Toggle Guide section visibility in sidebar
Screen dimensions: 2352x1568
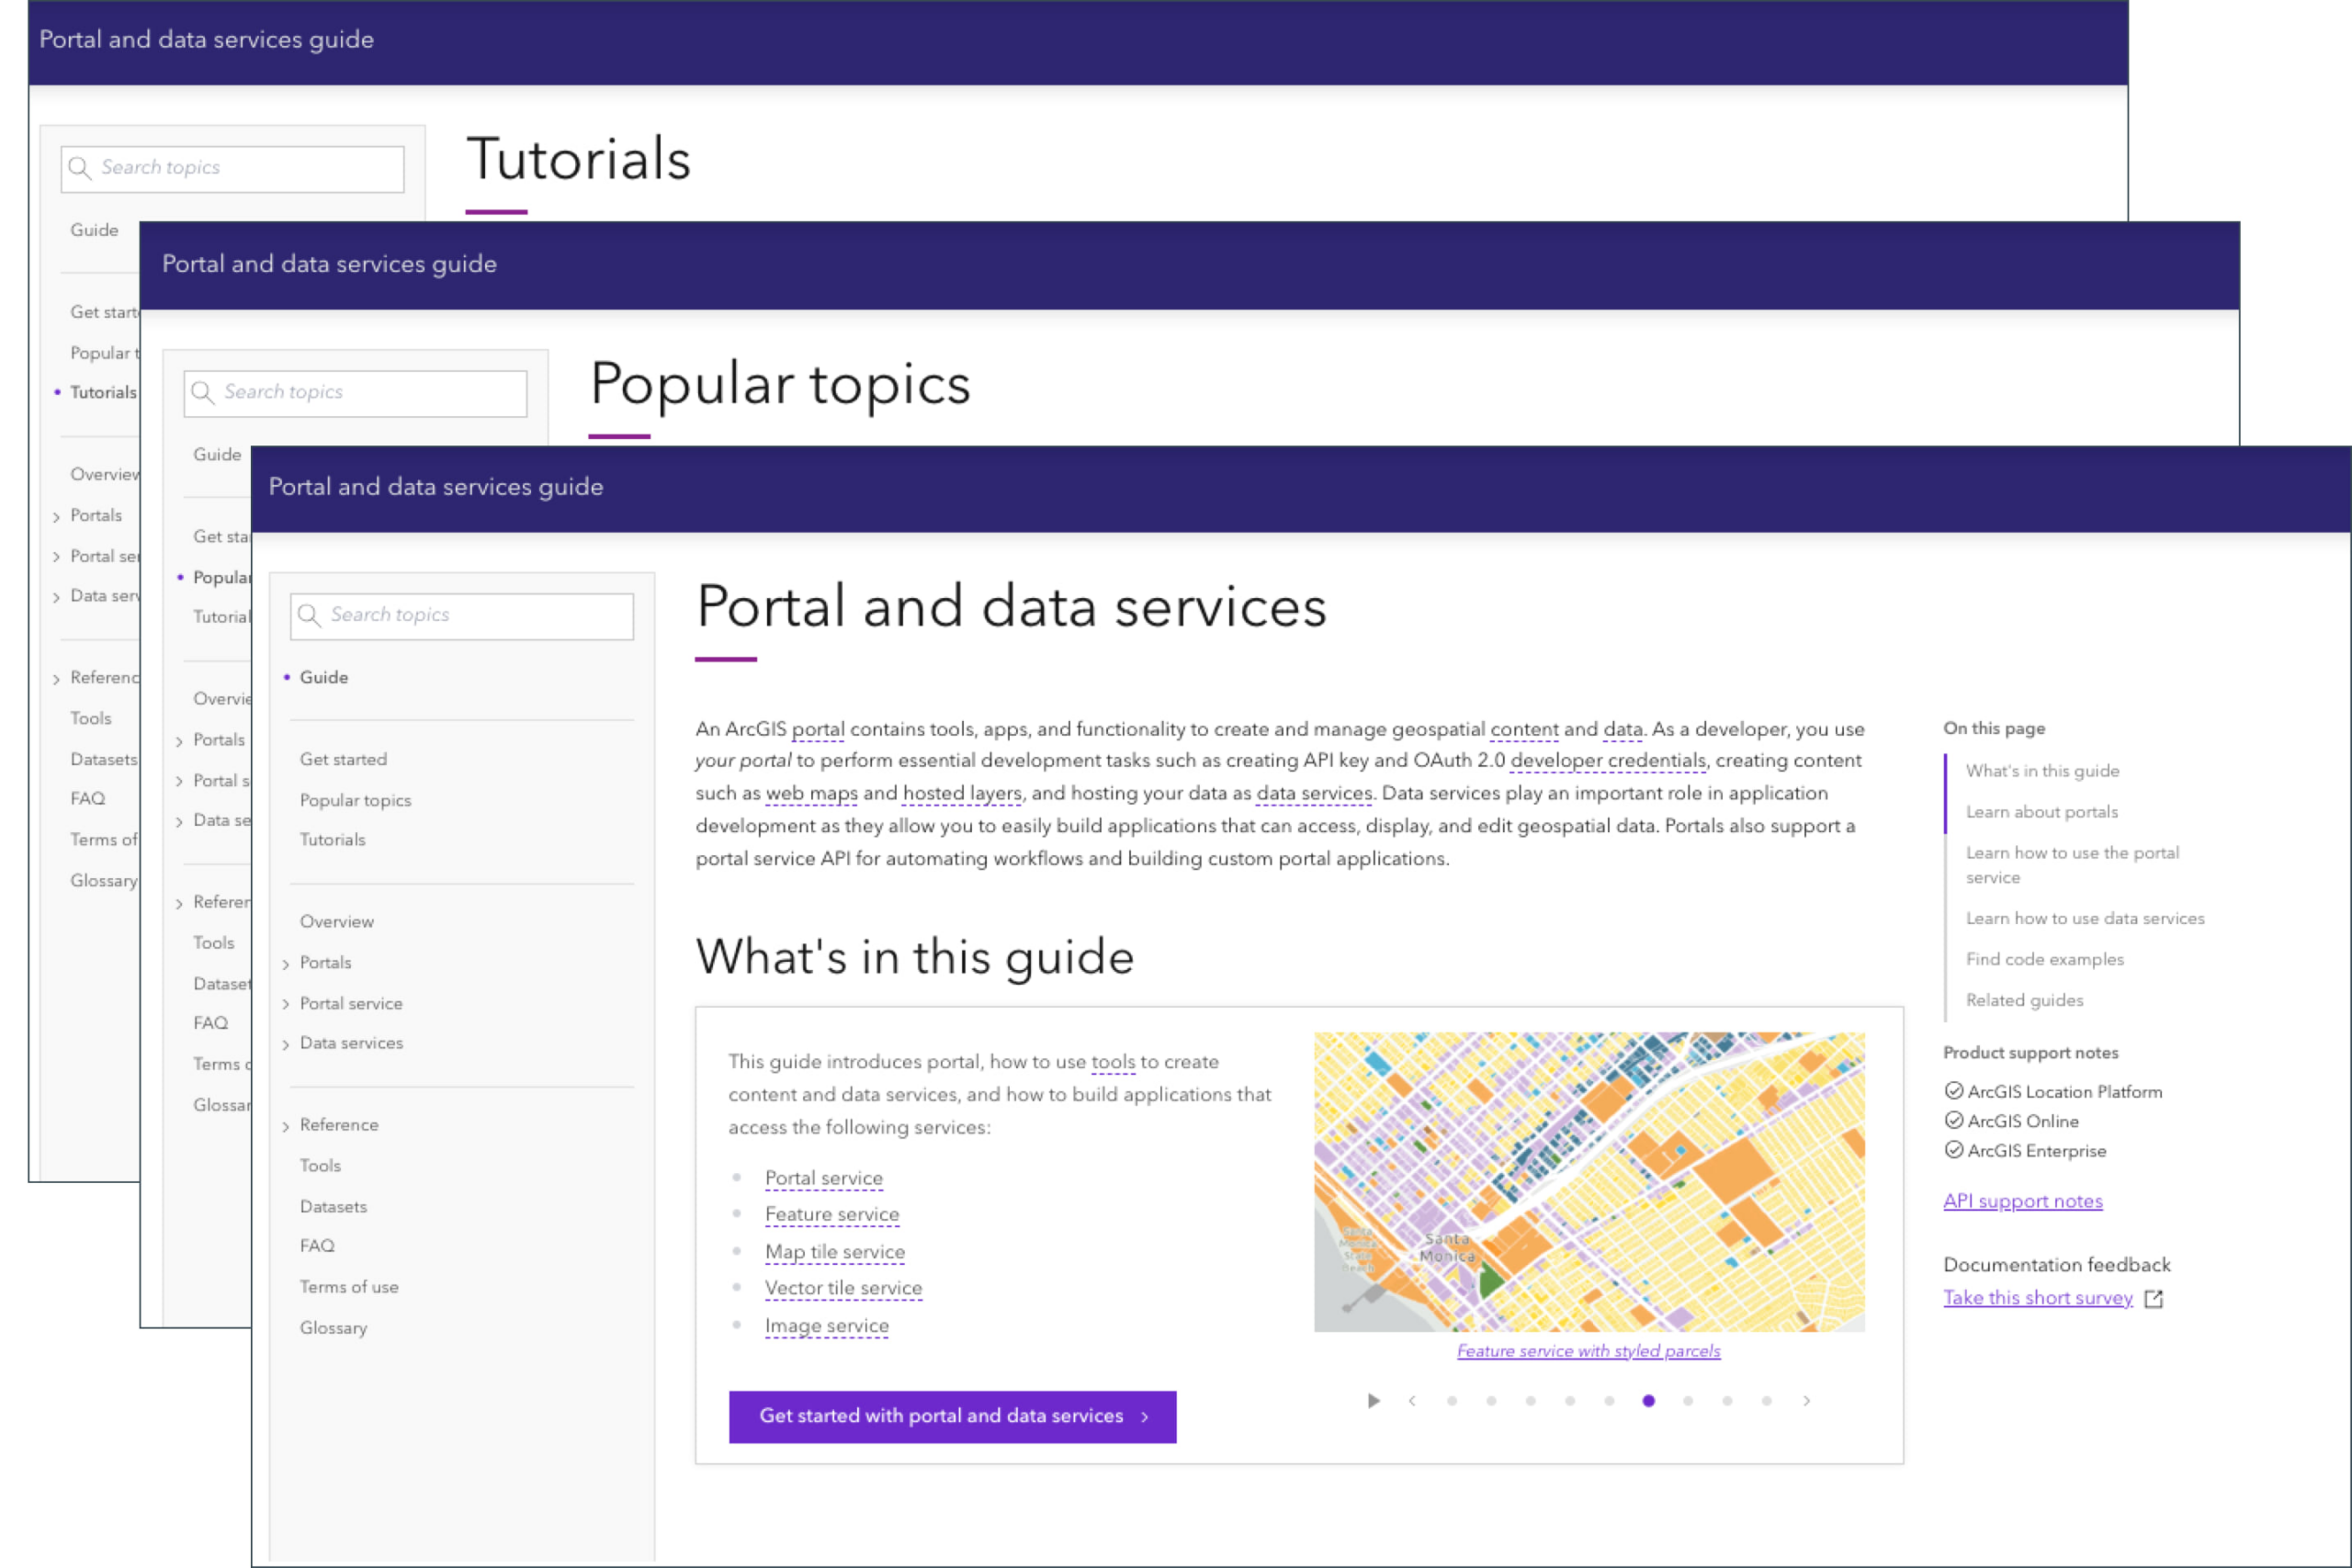click(323, 675)
